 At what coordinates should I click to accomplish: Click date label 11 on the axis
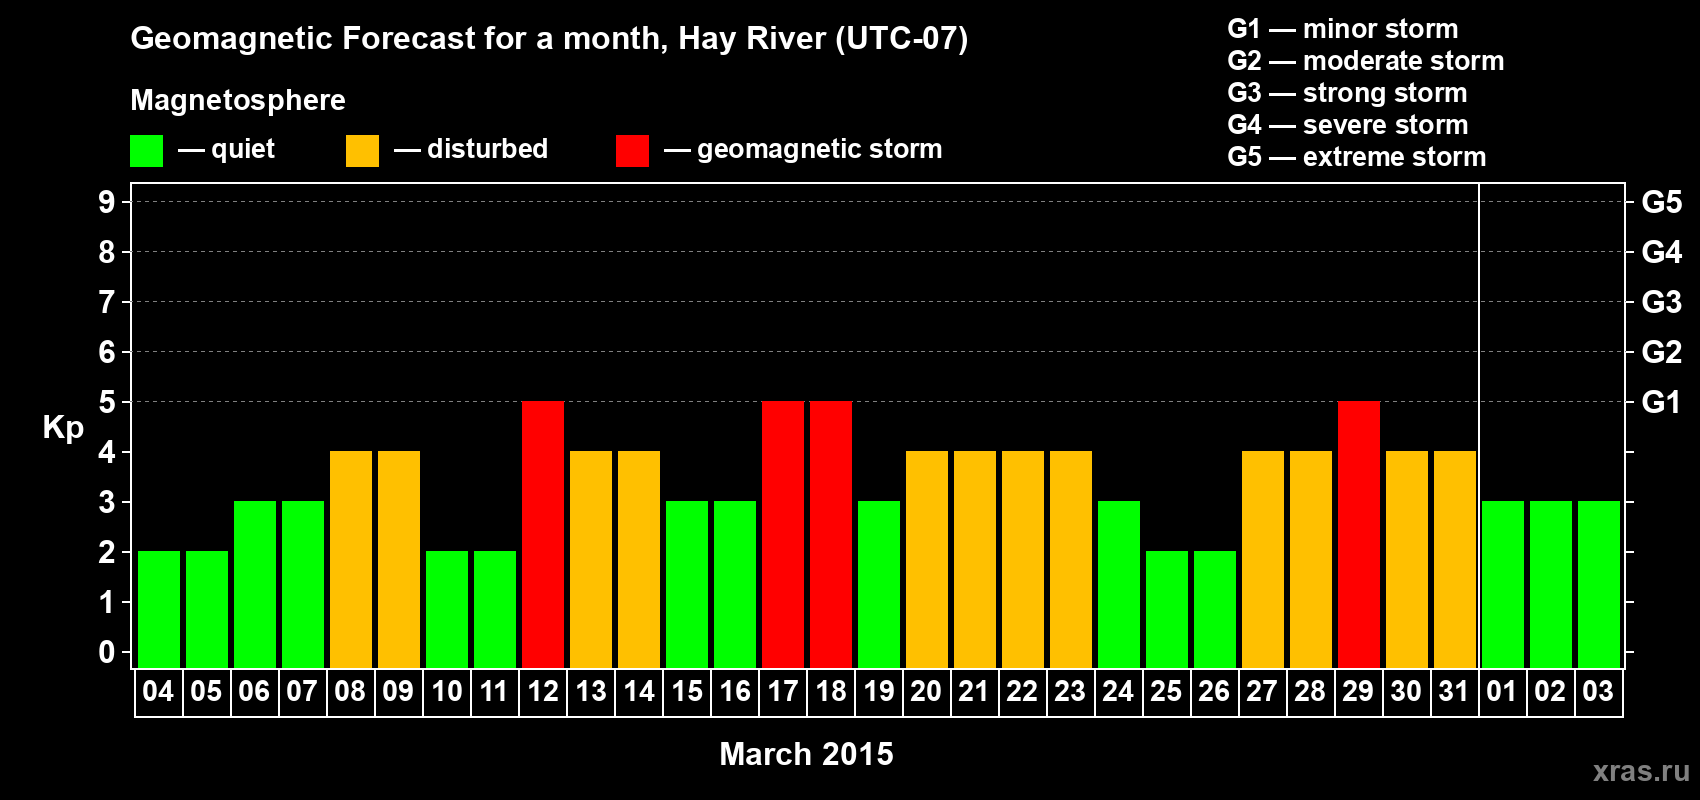click(494, 691)
